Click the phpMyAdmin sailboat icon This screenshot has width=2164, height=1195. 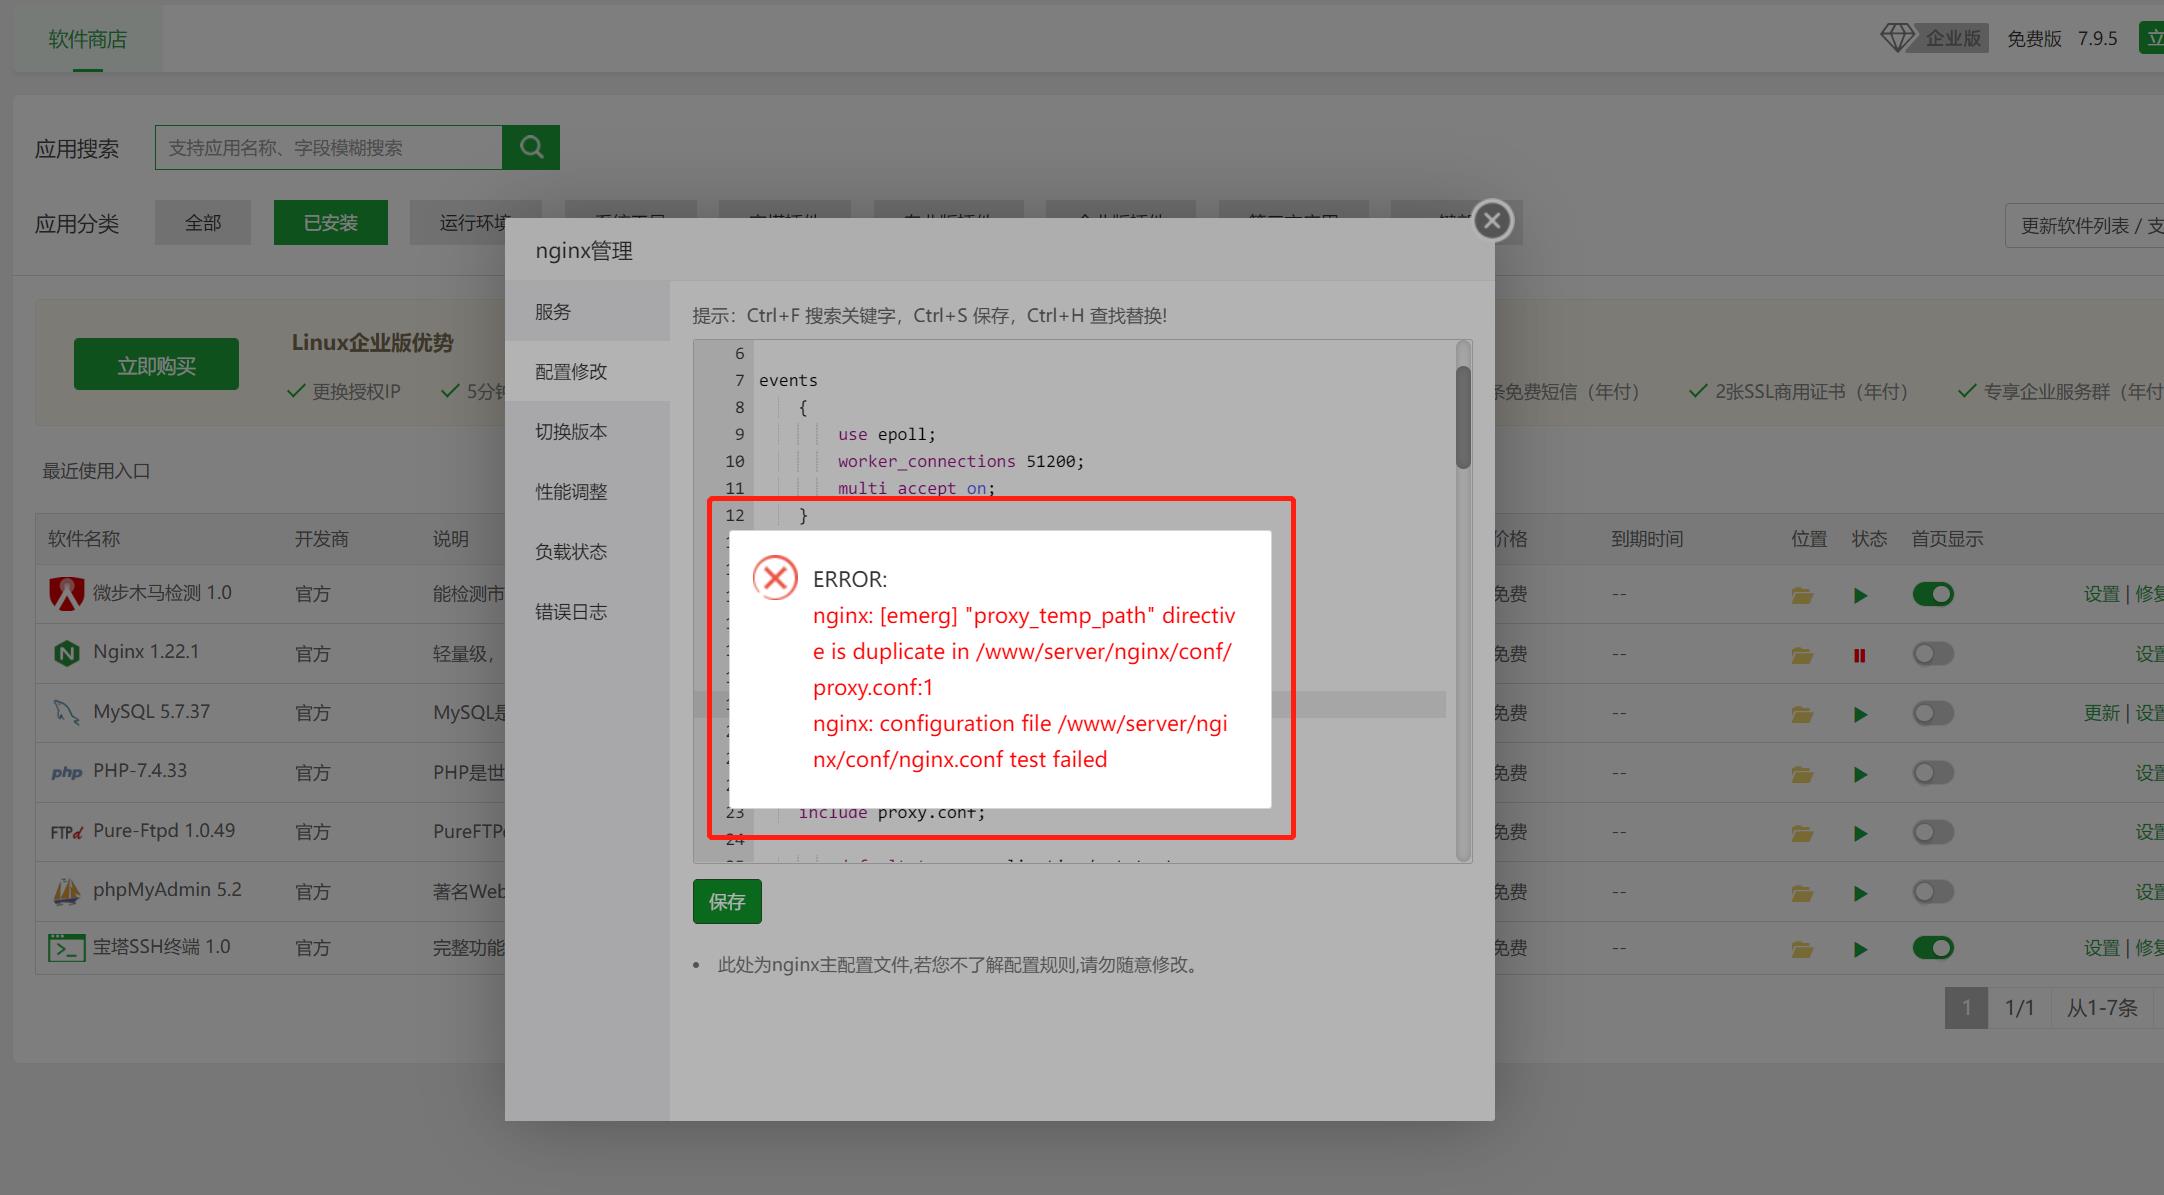[67, 891]
